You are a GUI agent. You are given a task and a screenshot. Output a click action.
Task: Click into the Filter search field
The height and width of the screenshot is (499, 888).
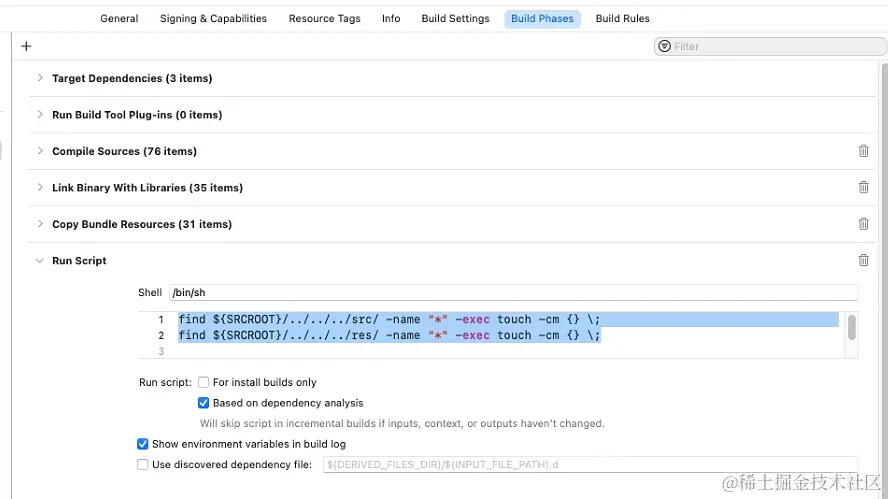click(770, 46)
